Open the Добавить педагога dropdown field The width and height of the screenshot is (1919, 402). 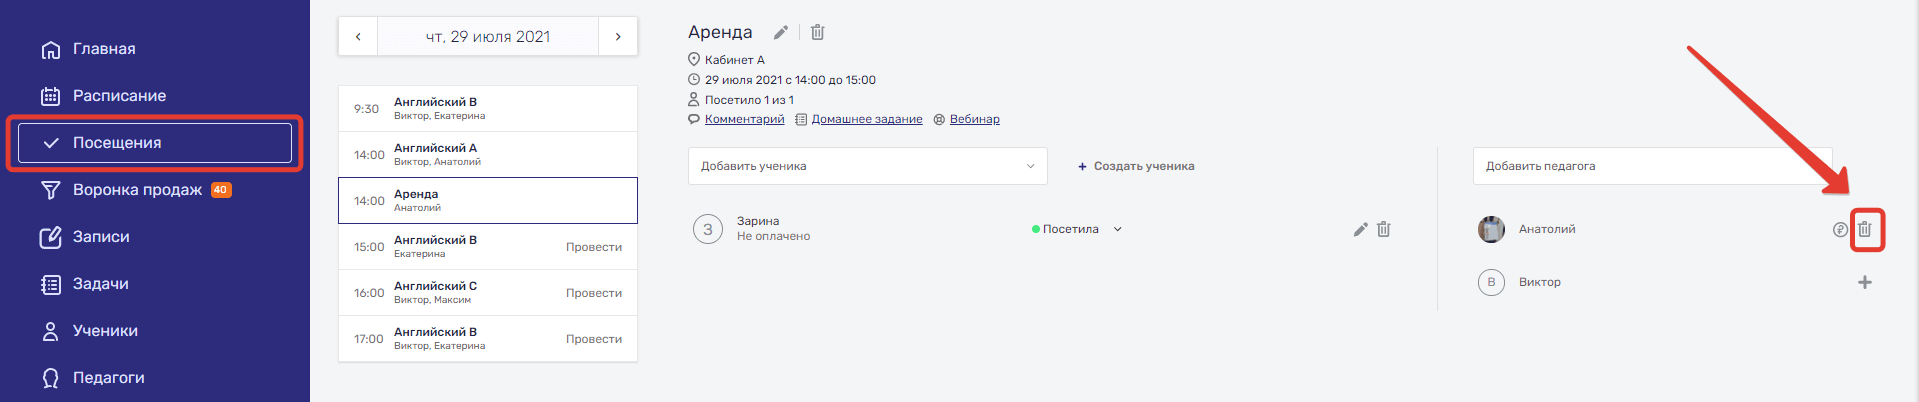click(x=1652, y=166)
